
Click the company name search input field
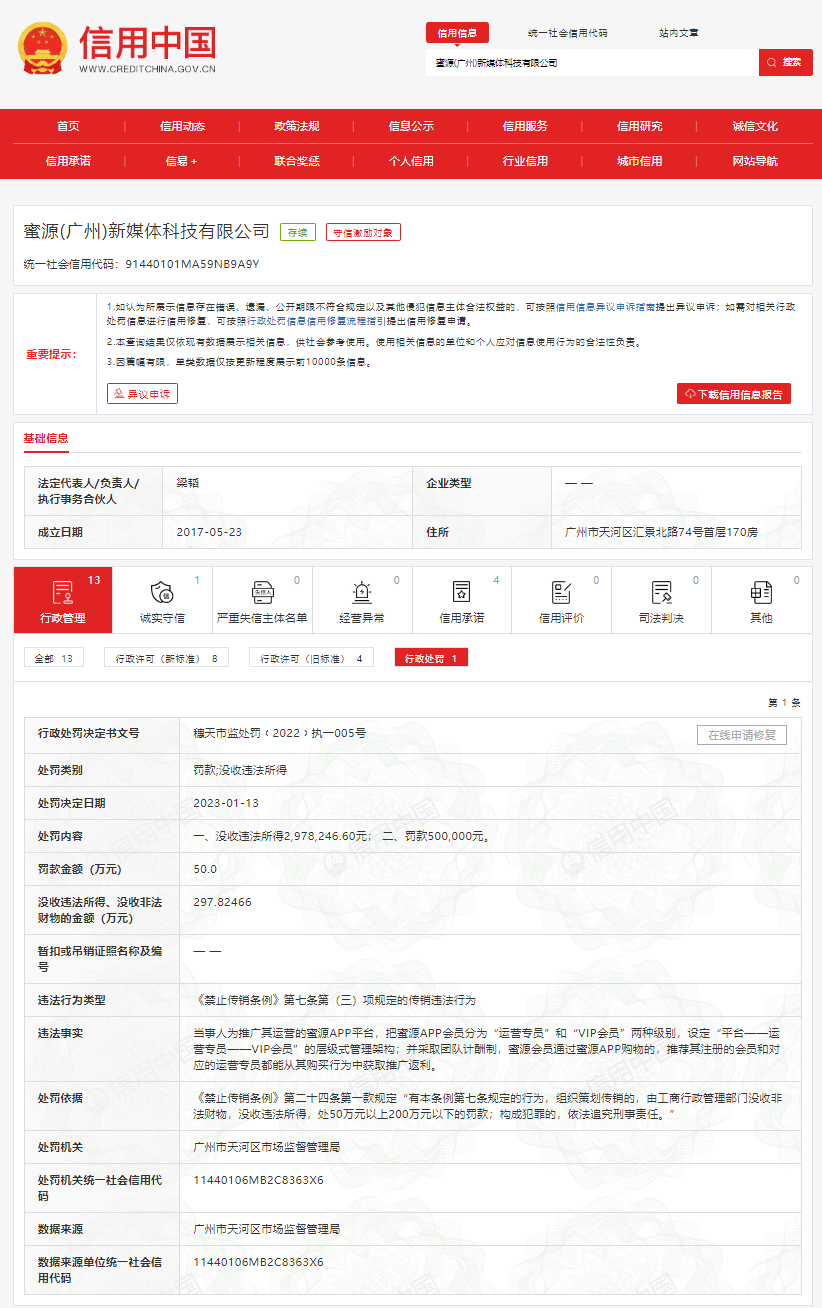[x=592, y=62]
